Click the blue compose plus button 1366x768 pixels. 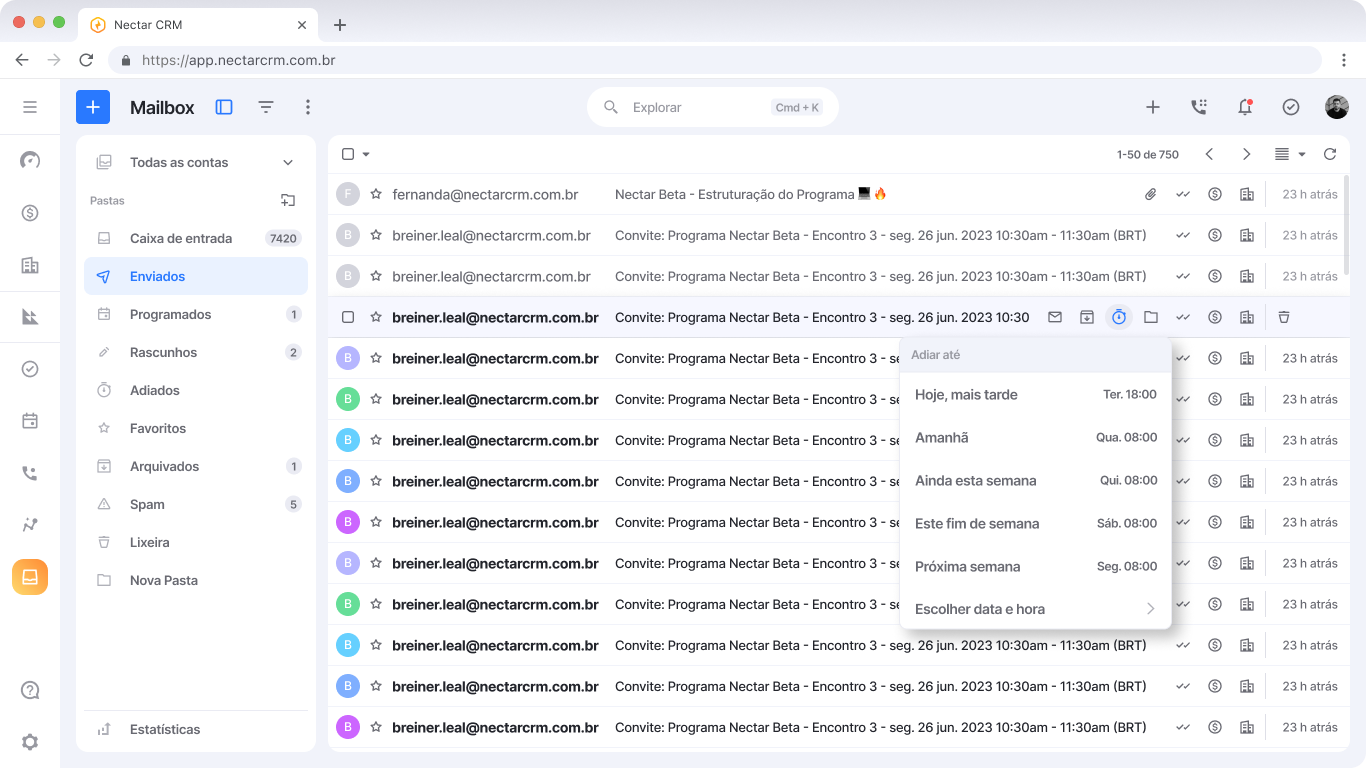[93, 107]
